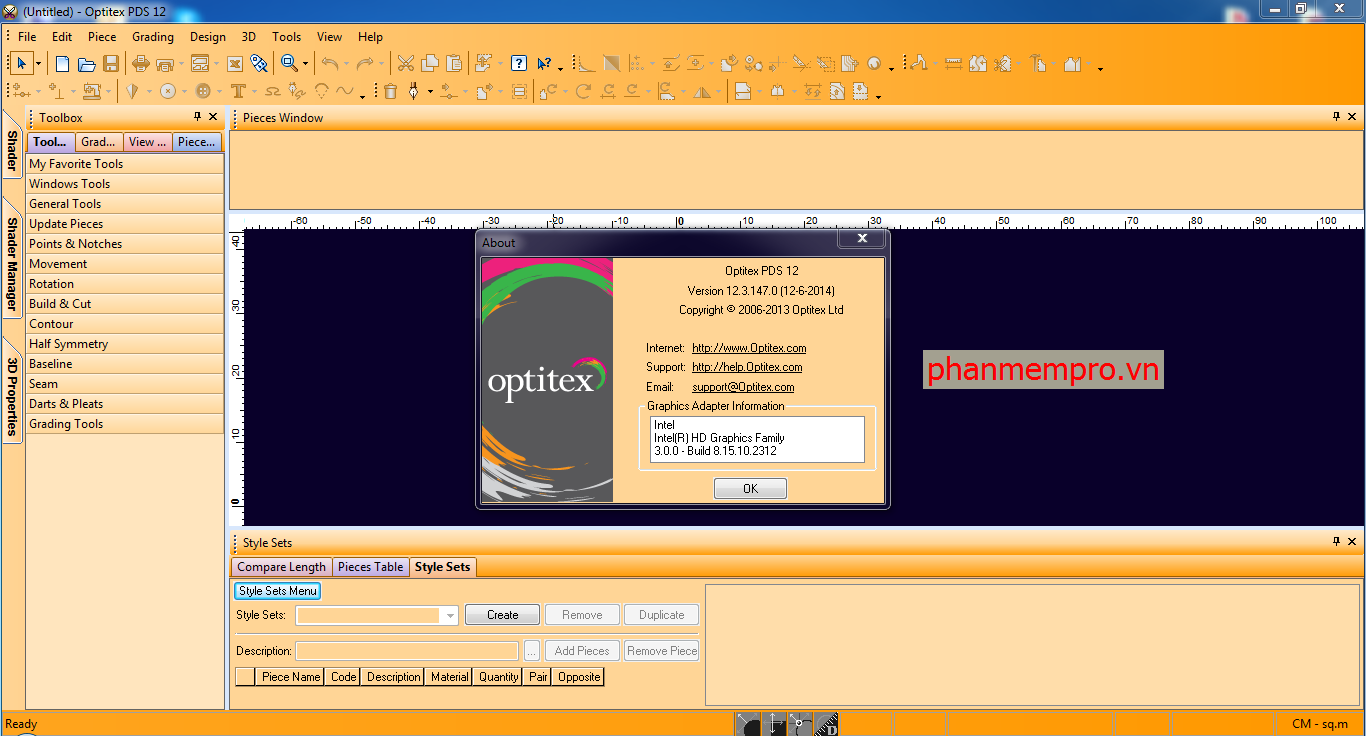Click the Save floppy disk icon
The height and width of the screenshot is (736, 1366).
pyautogui.click(x=111, y=64)
